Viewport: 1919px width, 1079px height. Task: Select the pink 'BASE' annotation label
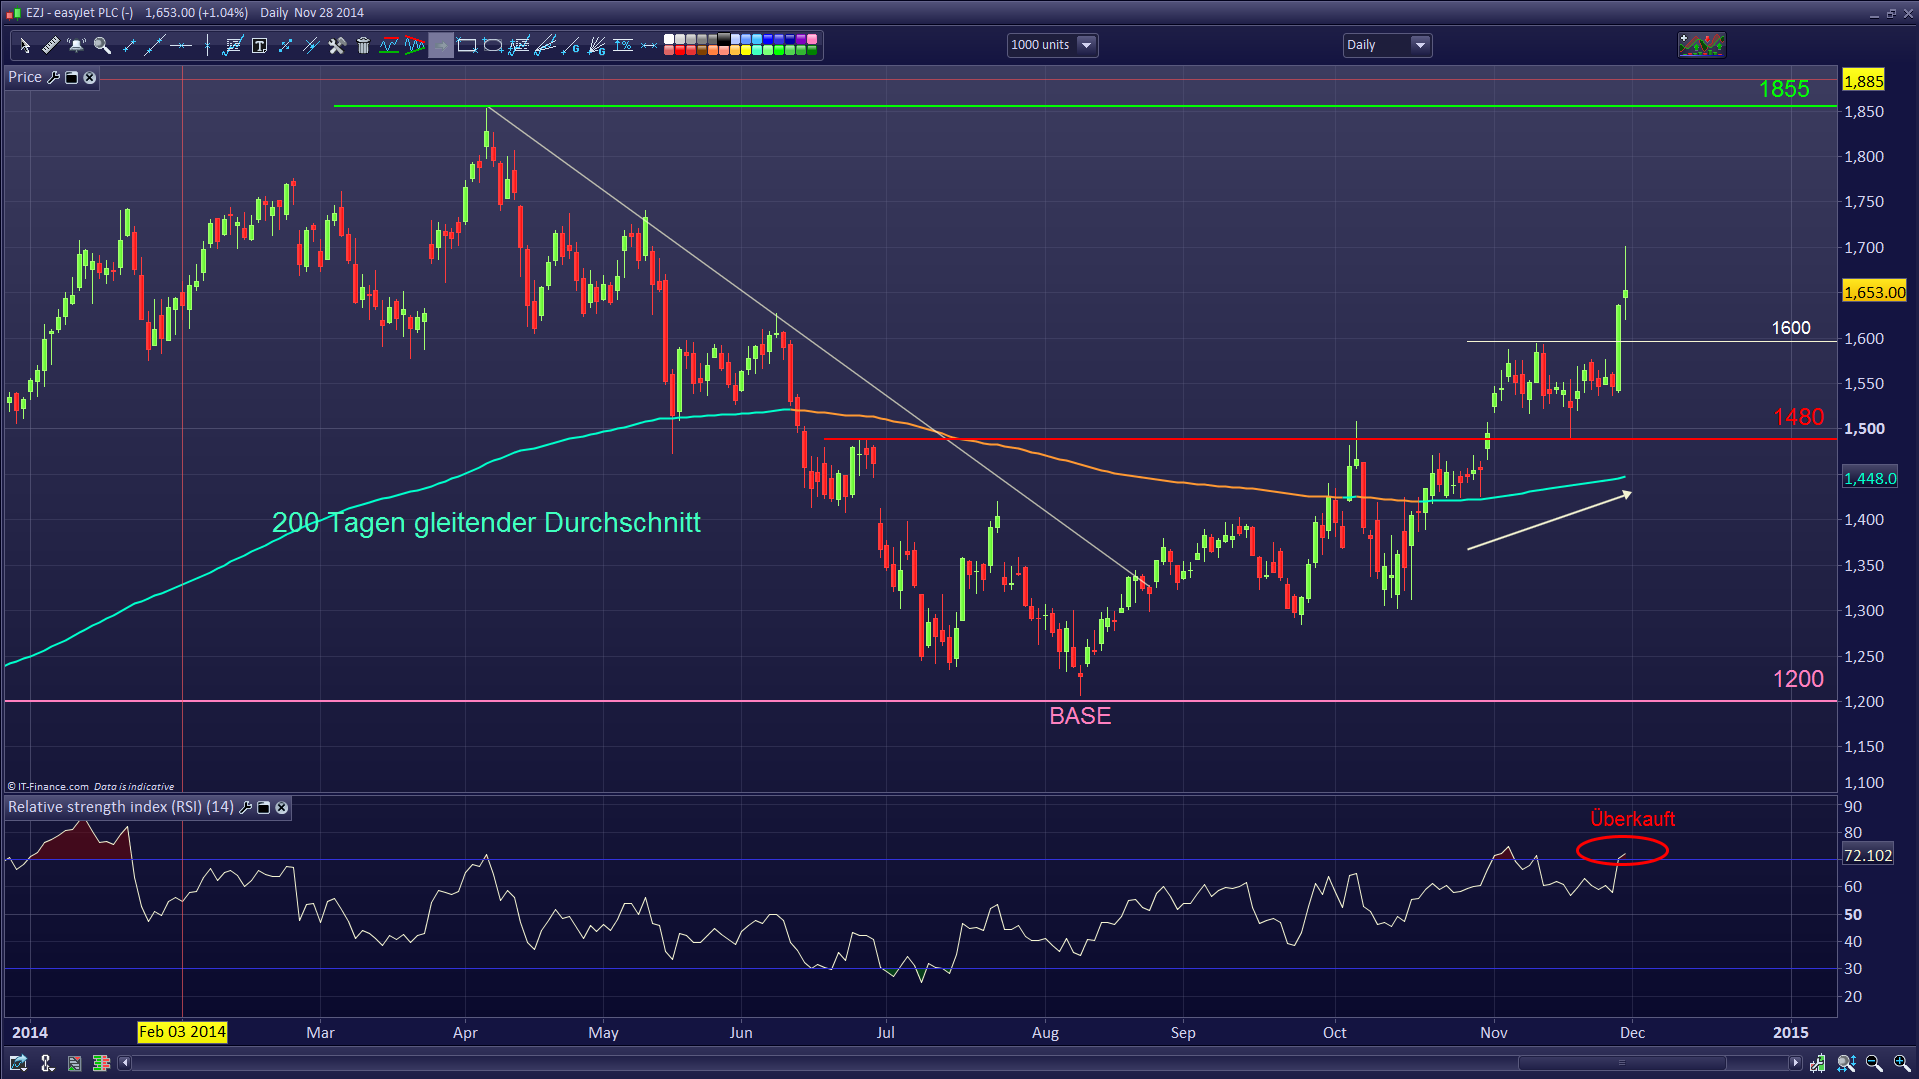[1080, 716]
